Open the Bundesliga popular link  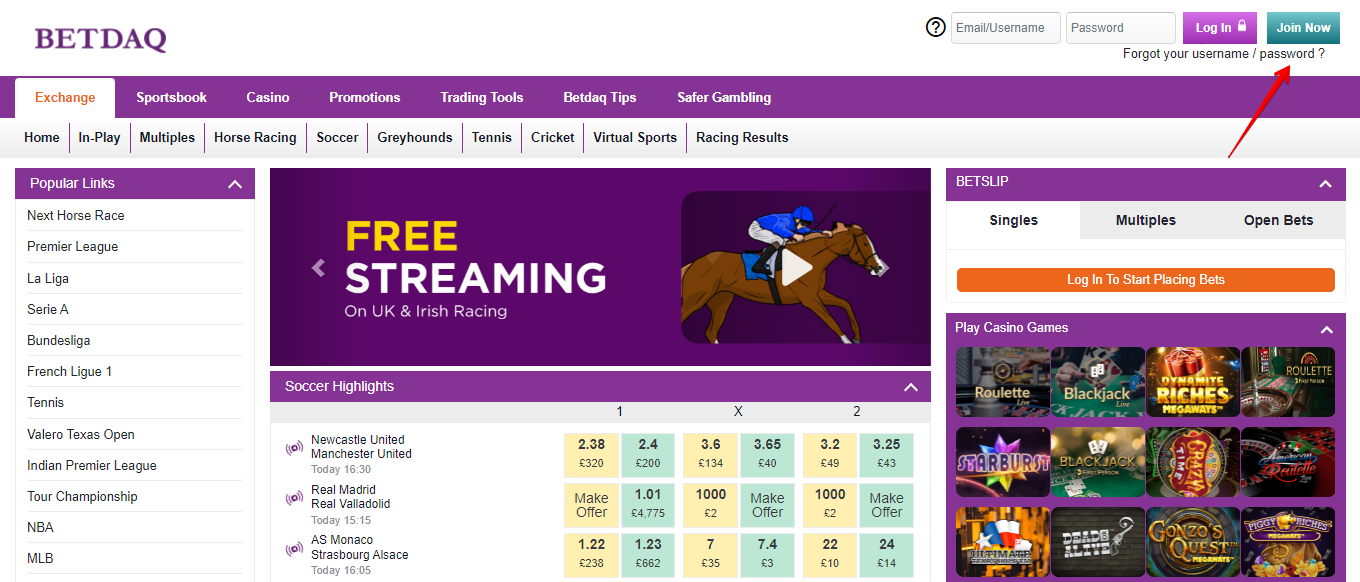tap(59, 341)
